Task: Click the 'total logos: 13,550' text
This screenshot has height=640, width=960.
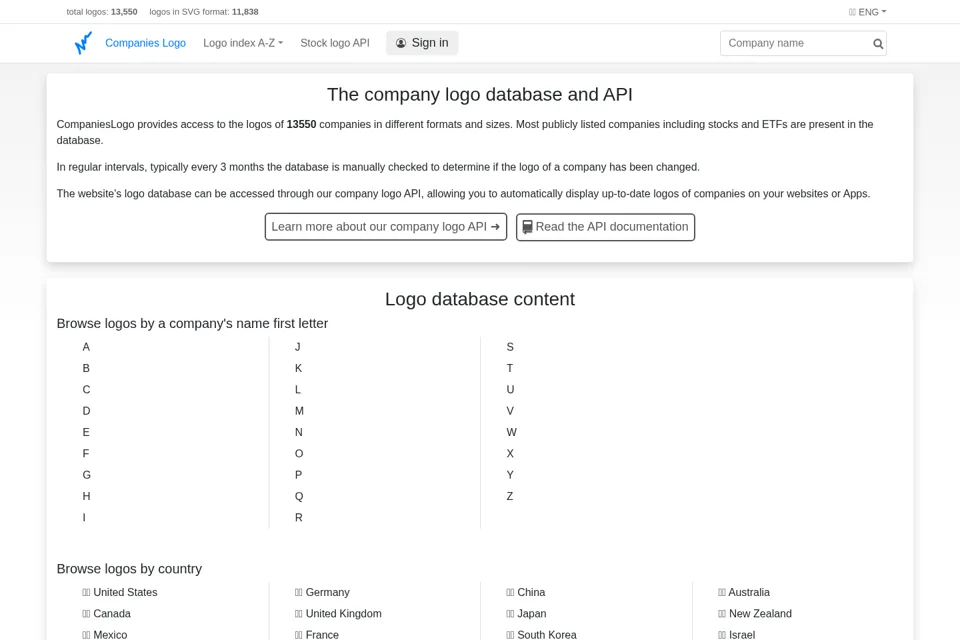Action: tap(102, 12)
